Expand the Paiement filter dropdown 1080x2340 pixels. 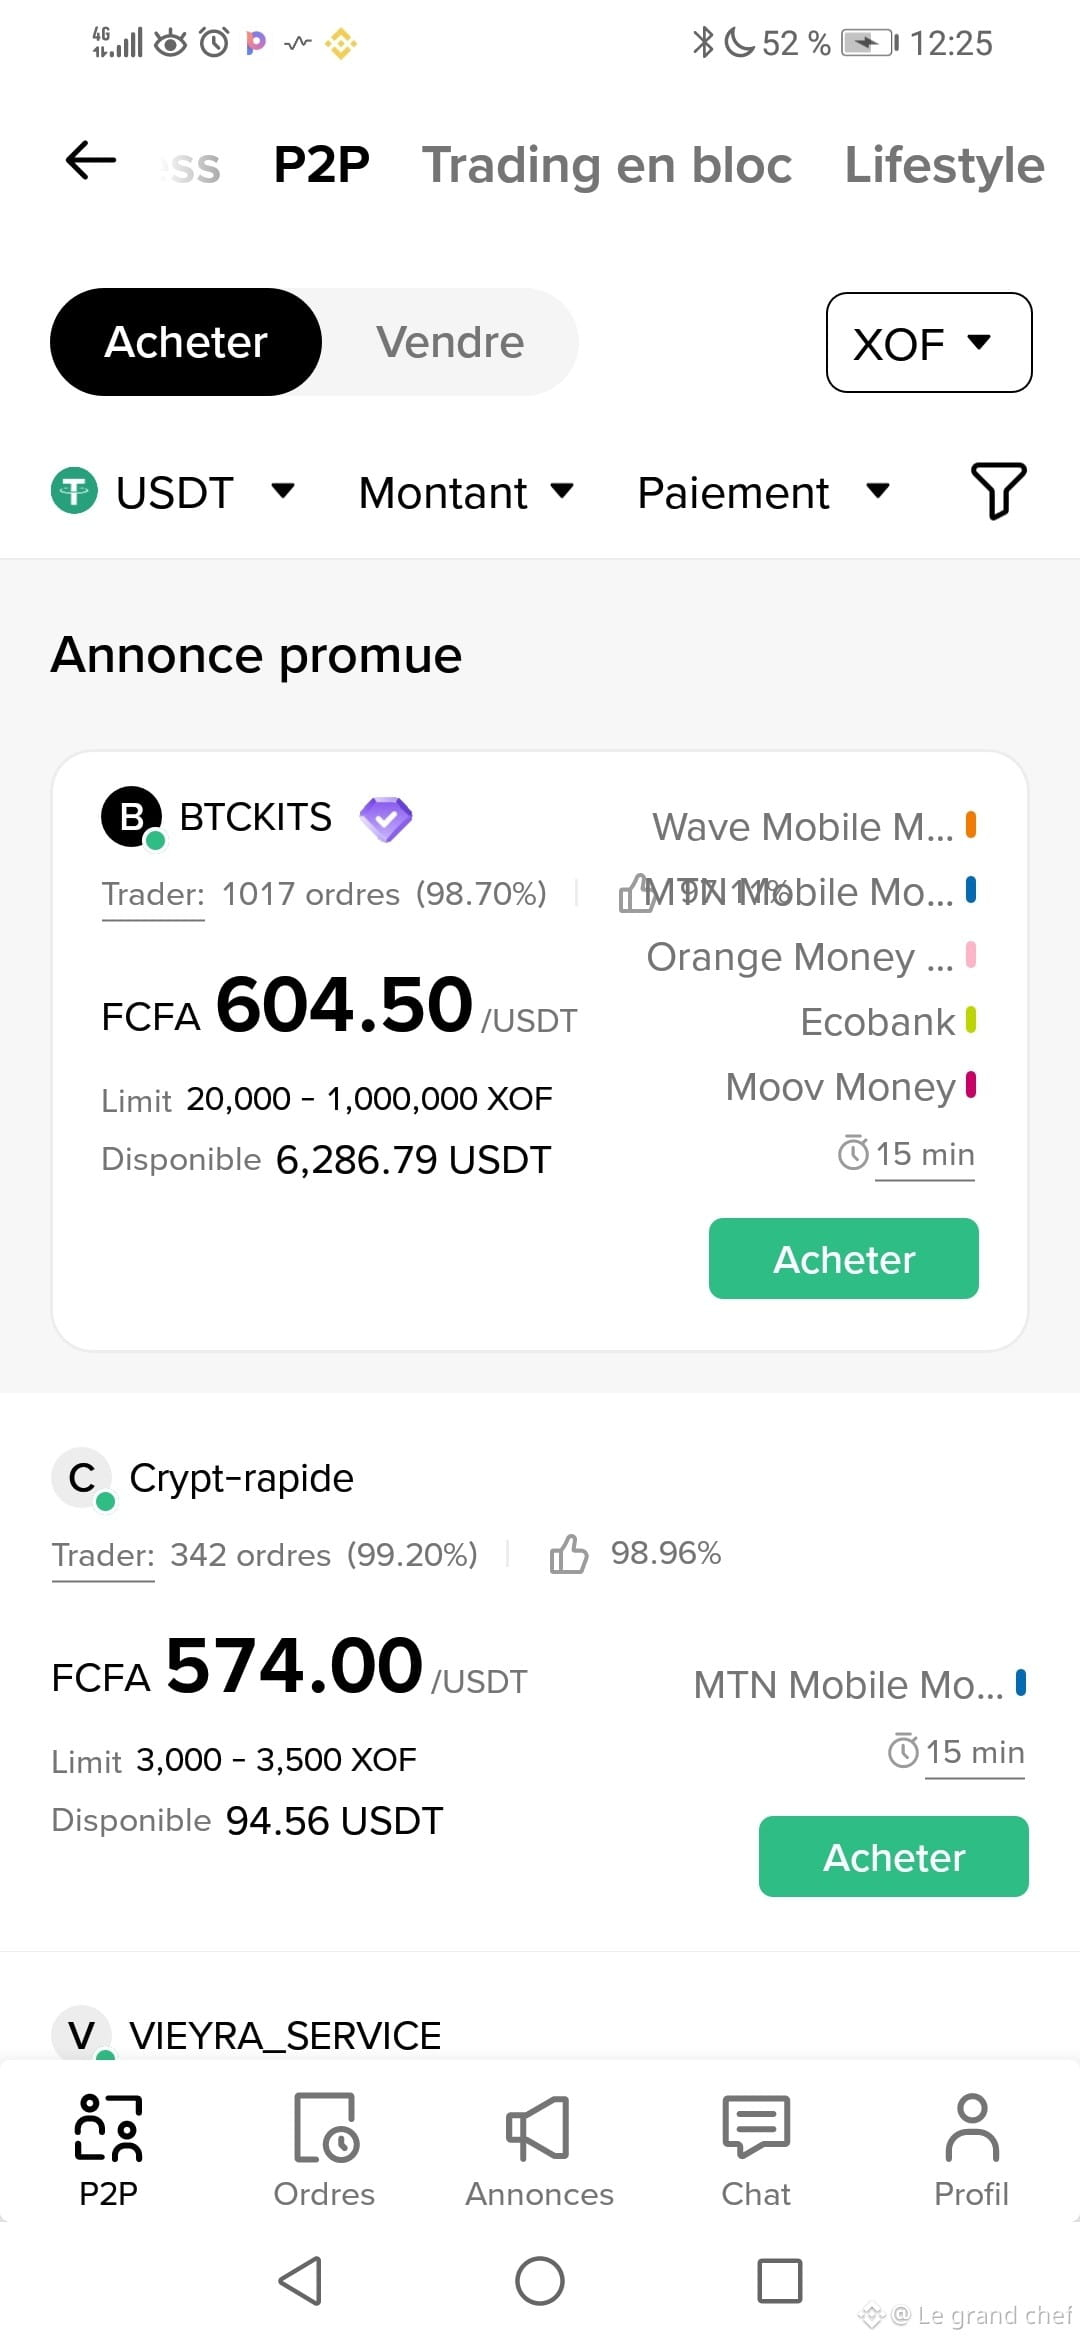[x=763, y=492]
